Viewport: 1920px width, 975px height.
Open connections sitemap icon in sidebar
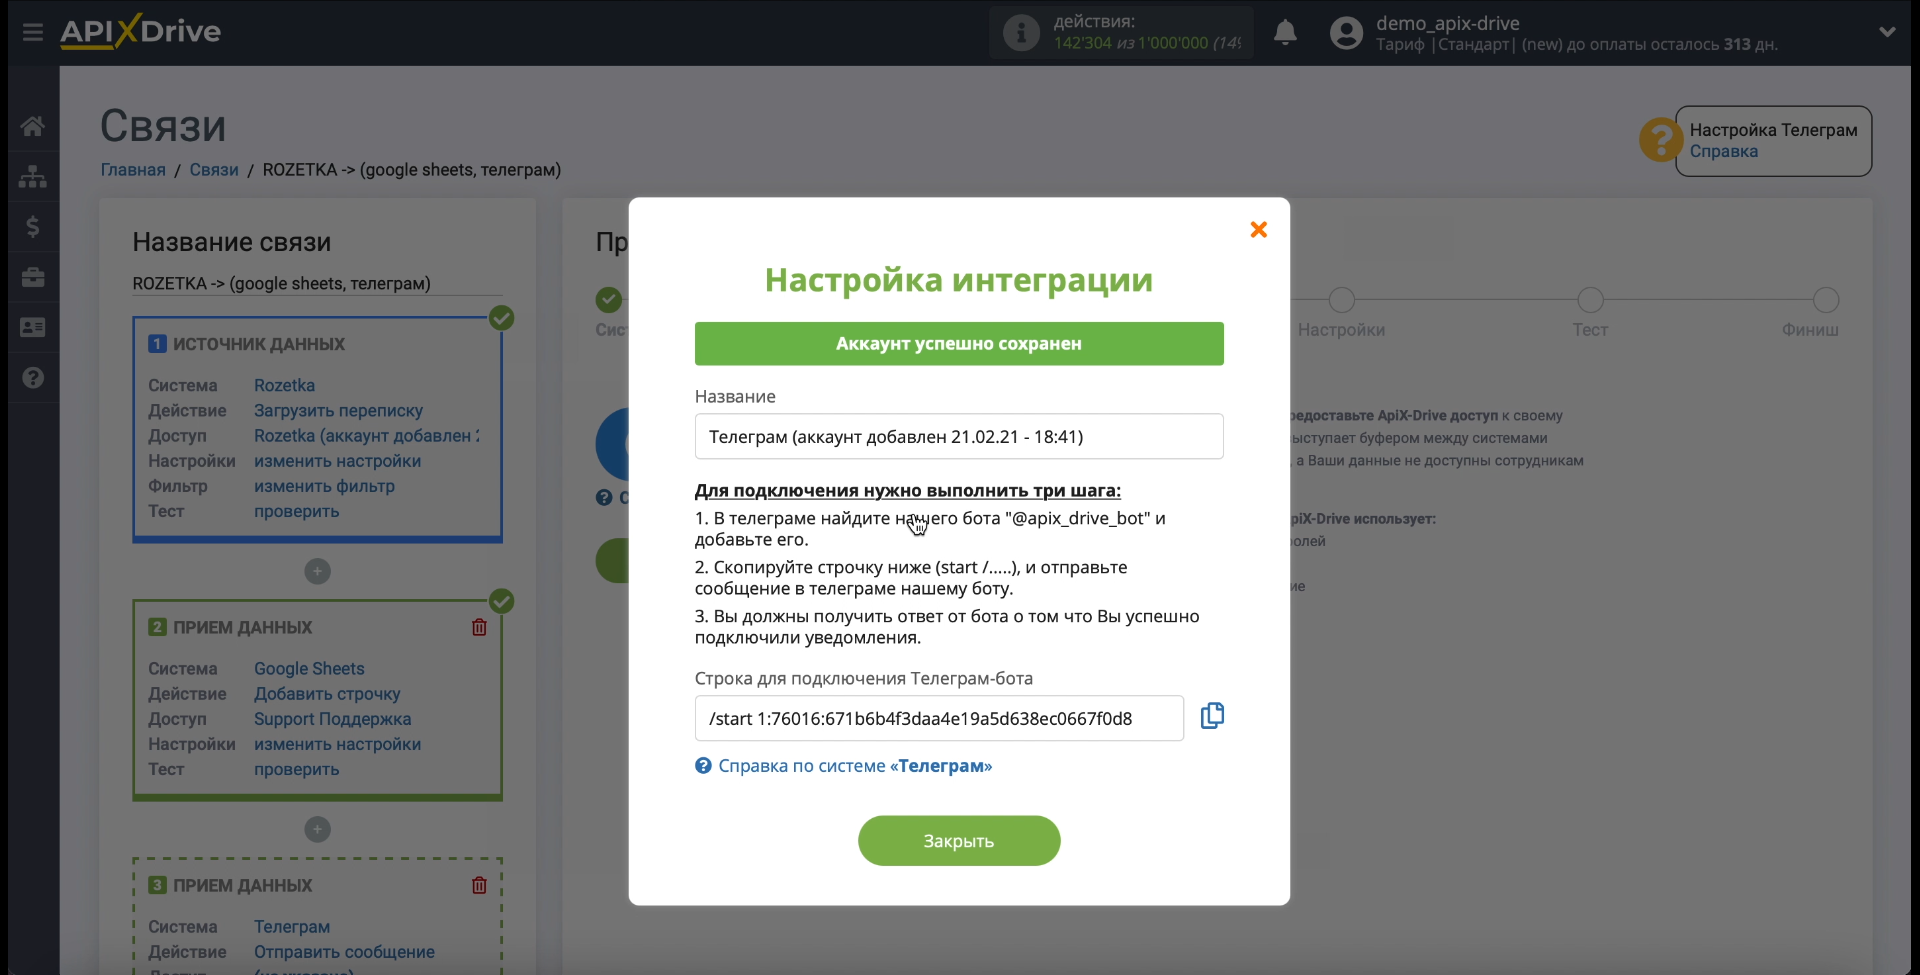tap(33, 177)
